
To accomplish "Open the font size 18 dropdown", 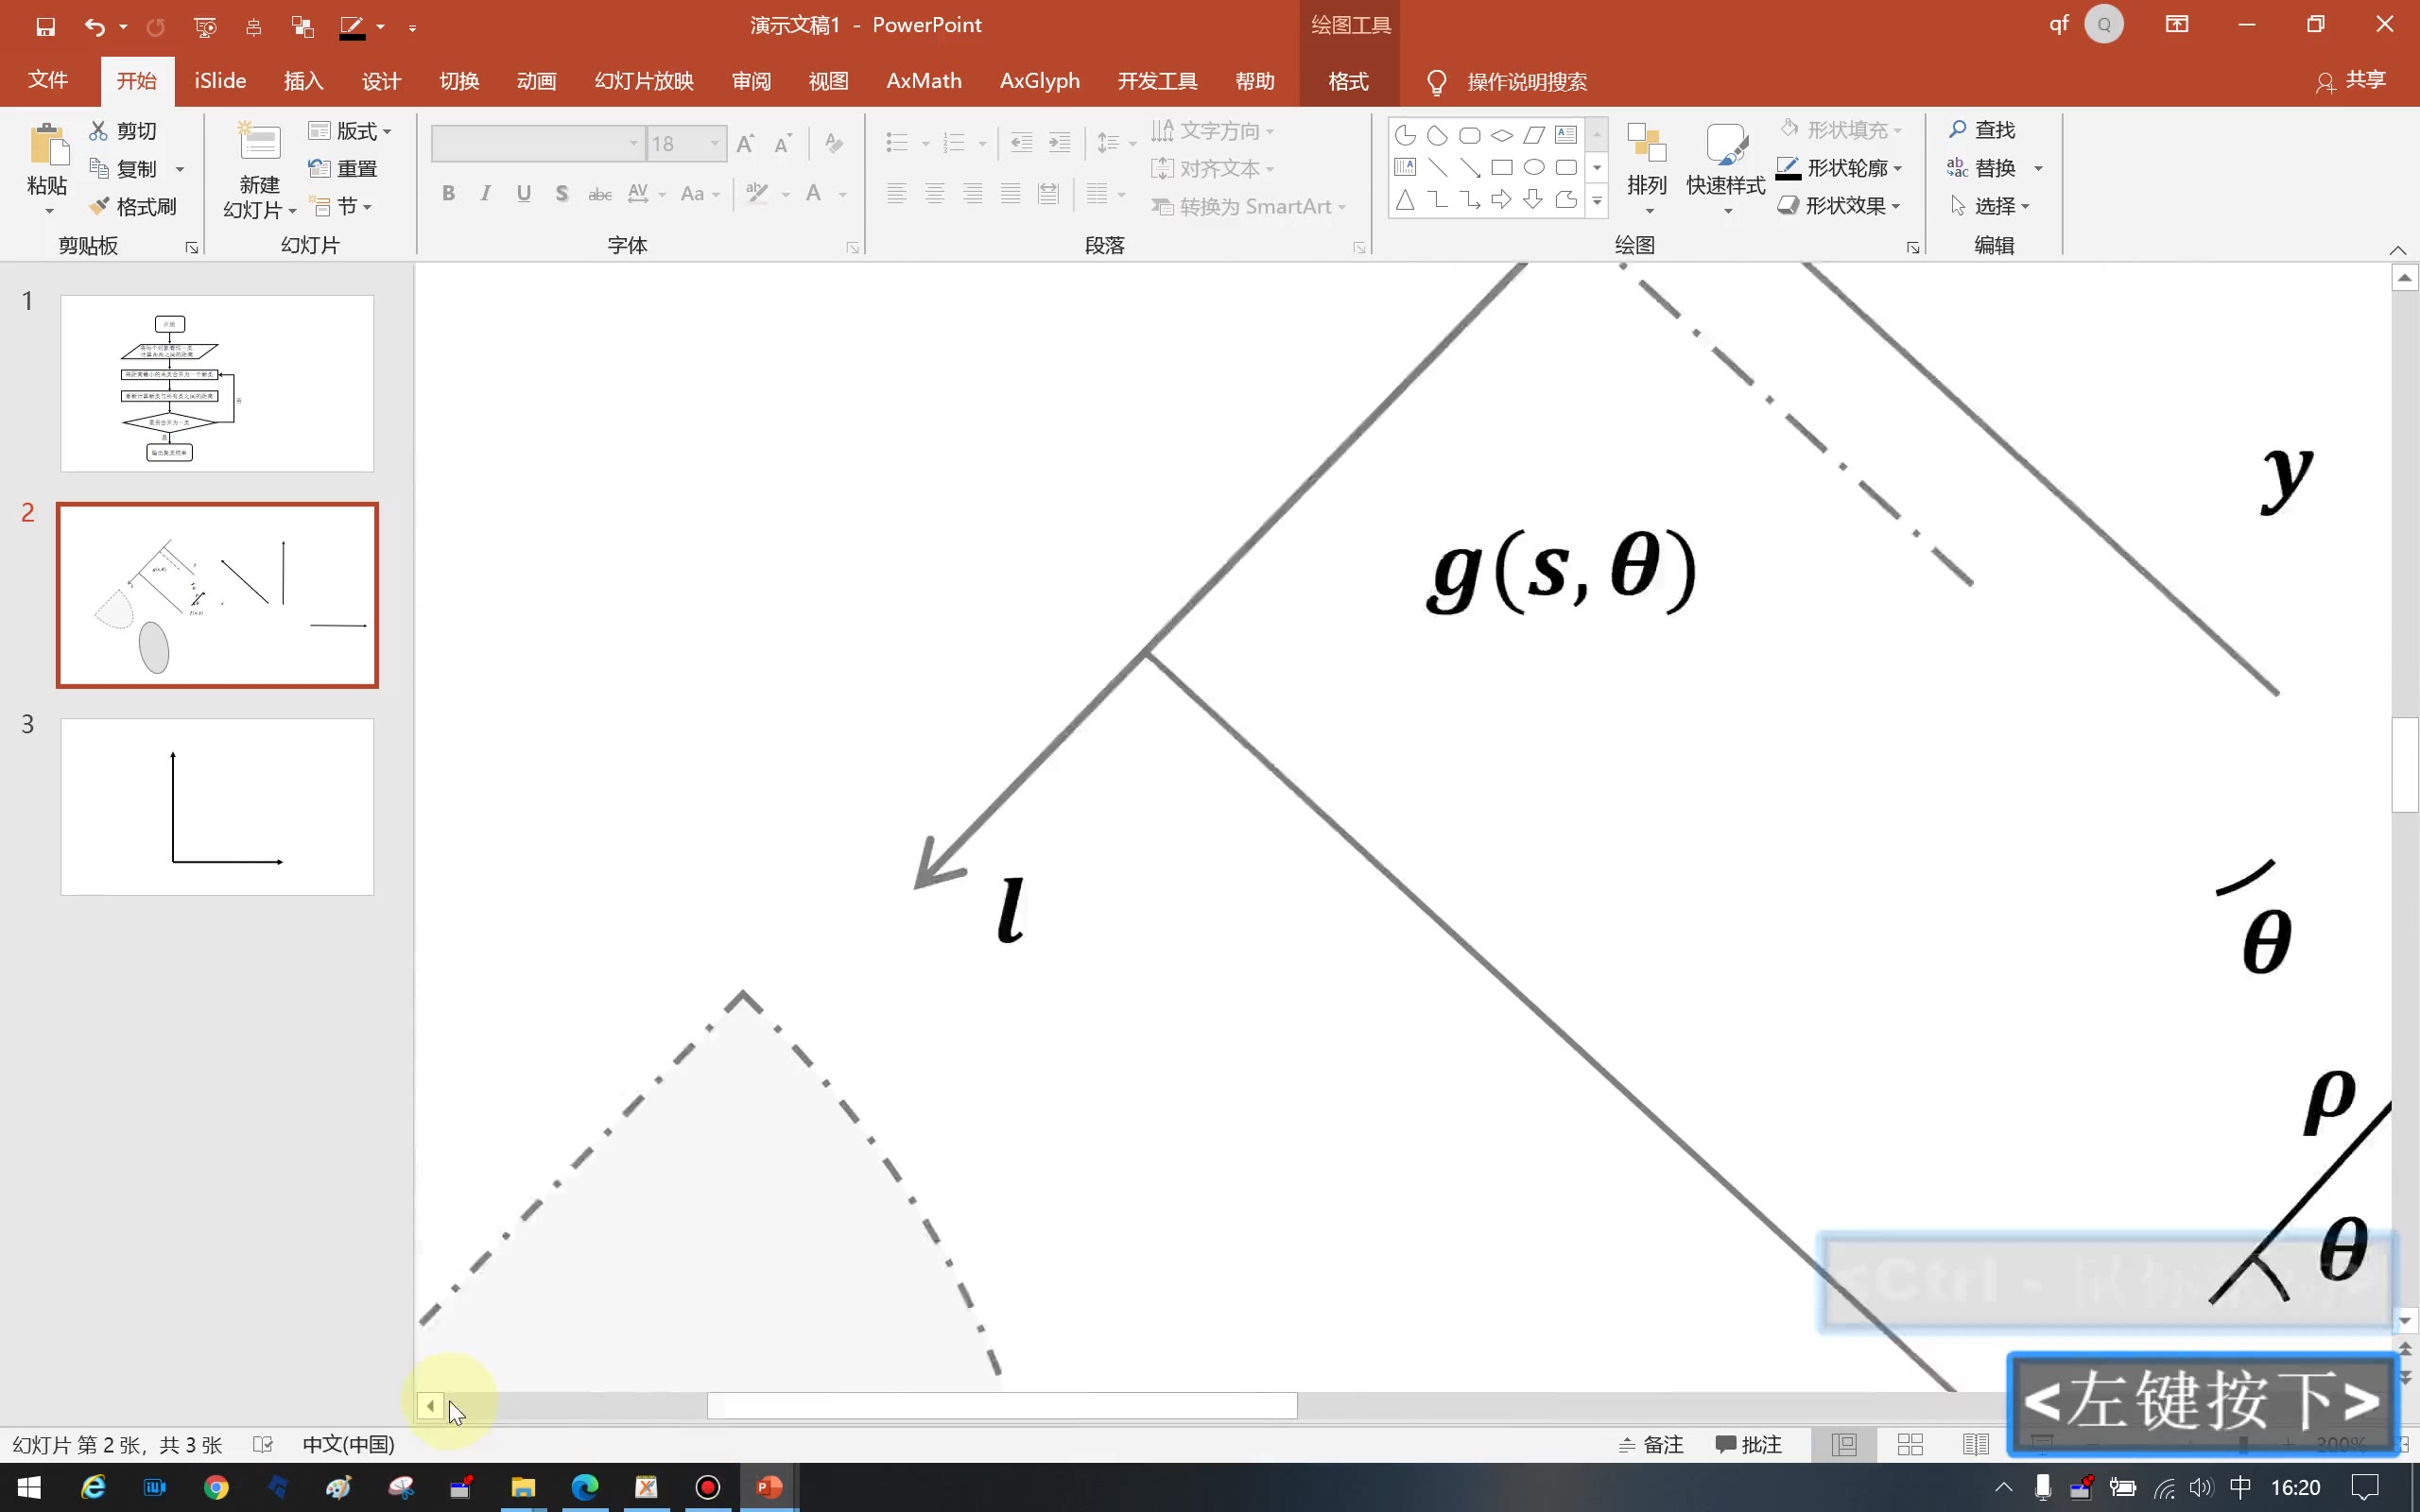I will [715, 144].
